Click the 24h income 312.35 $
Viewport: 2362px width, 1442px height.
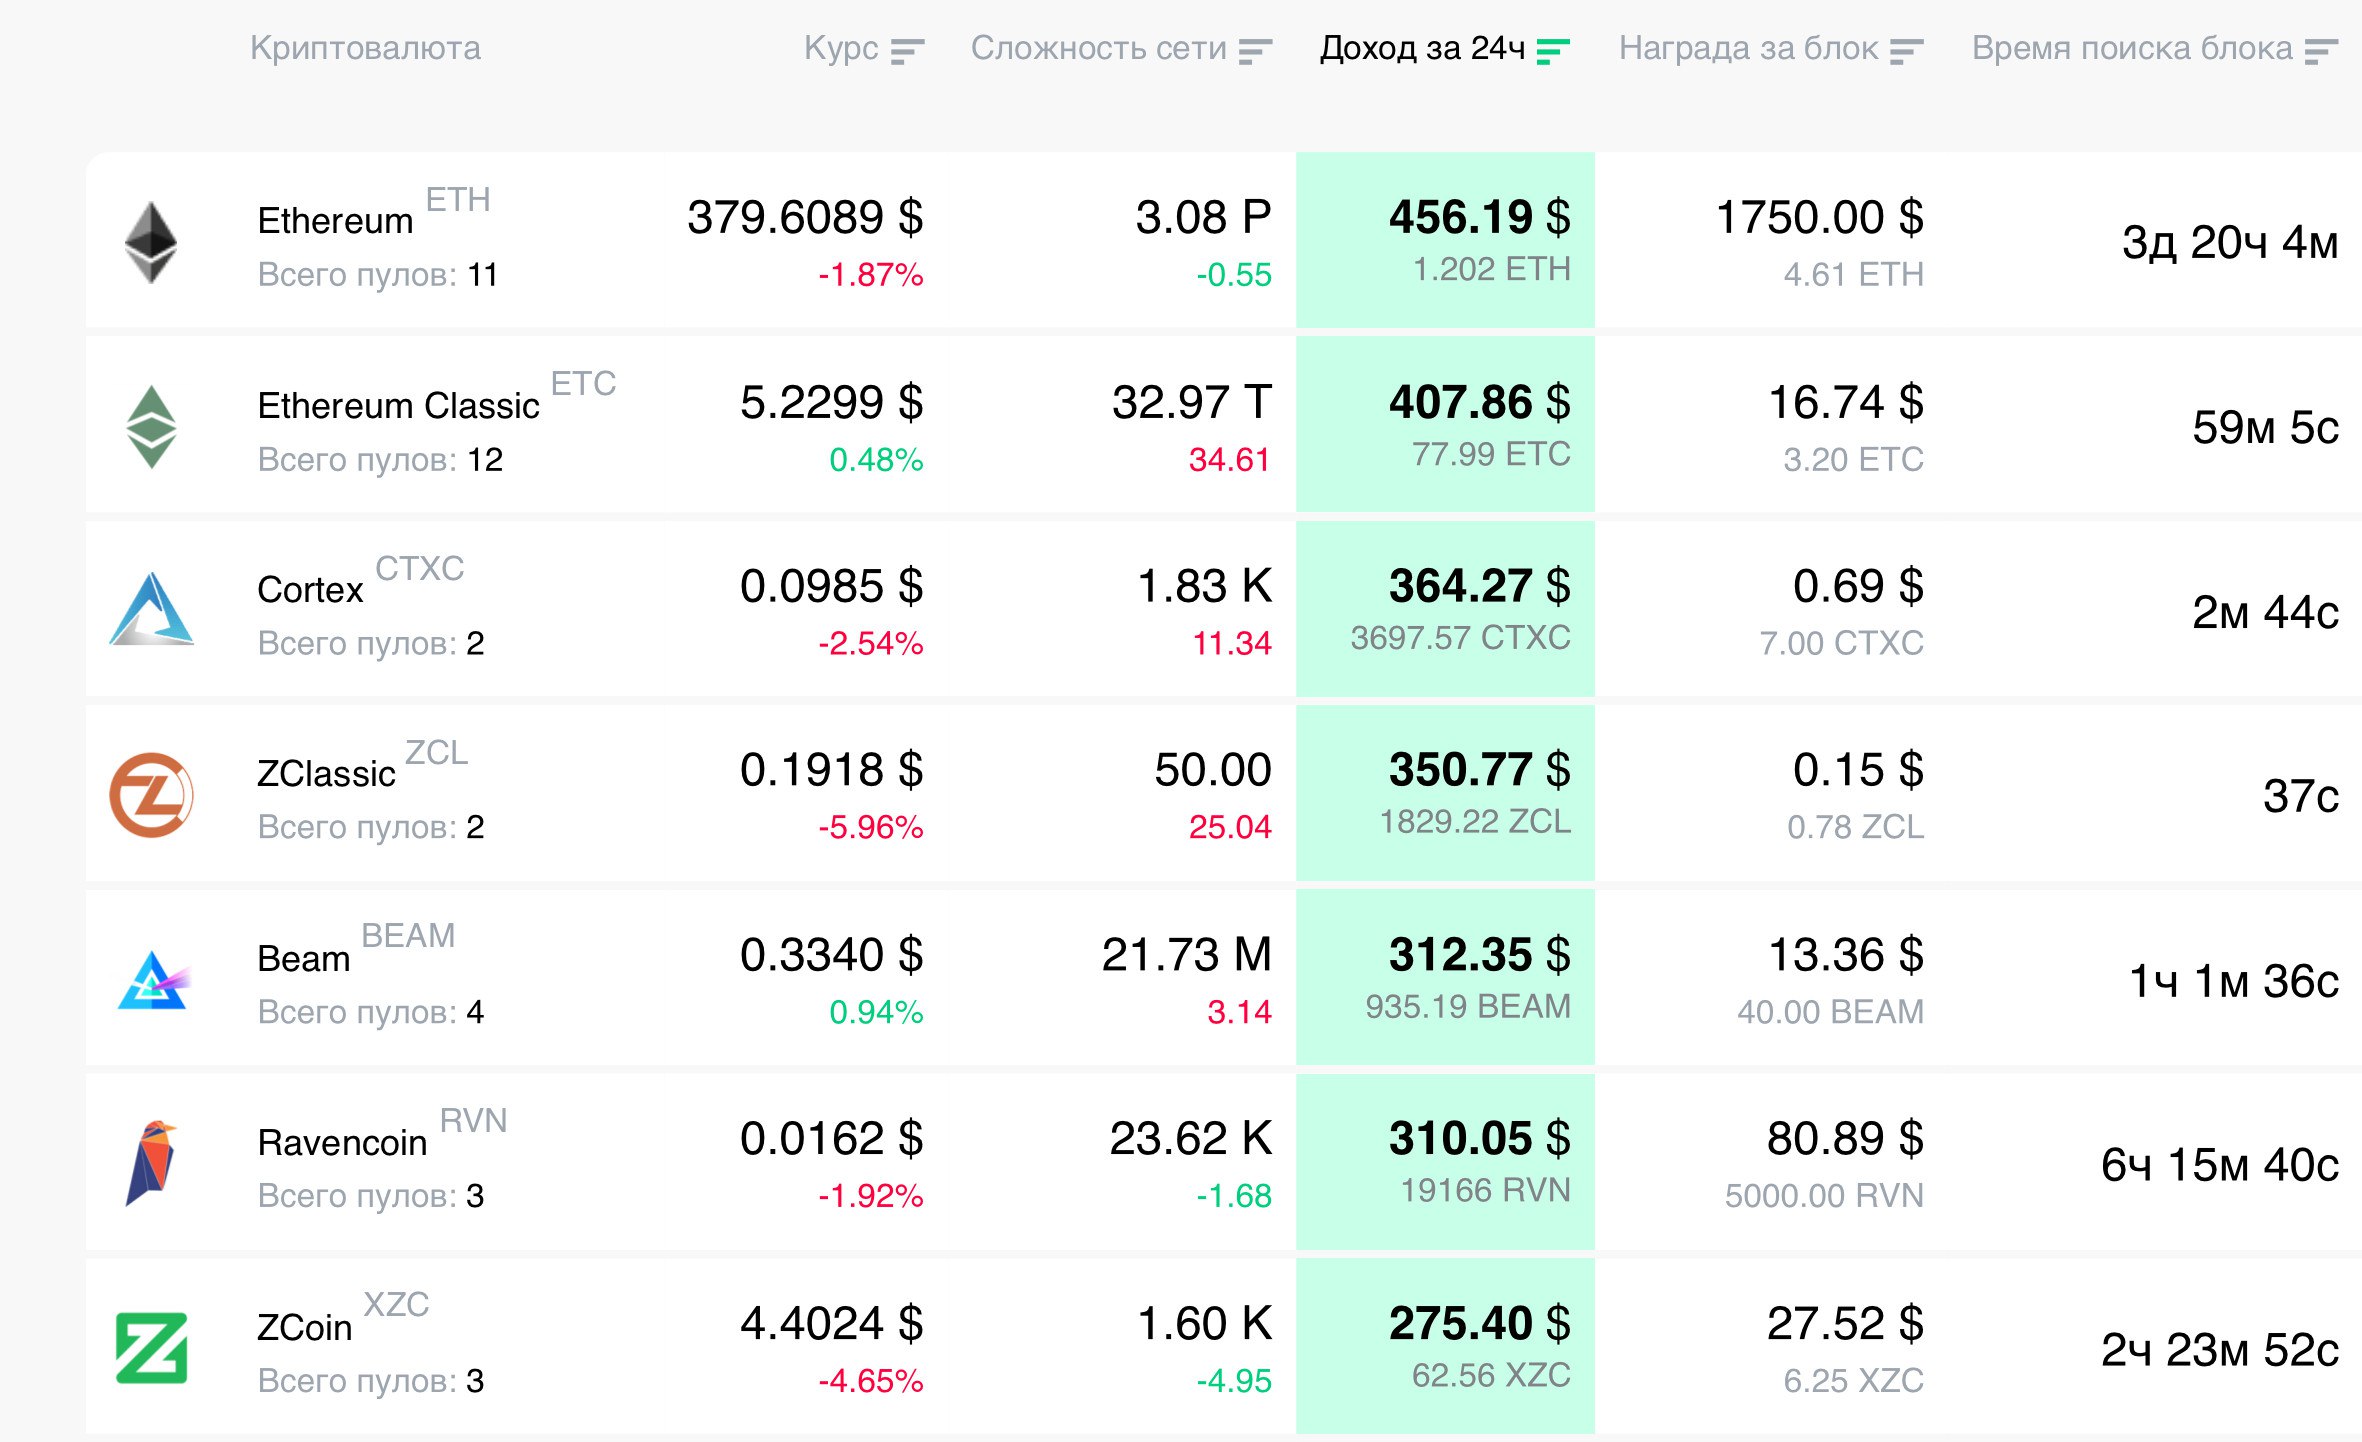coord(1480,955)
